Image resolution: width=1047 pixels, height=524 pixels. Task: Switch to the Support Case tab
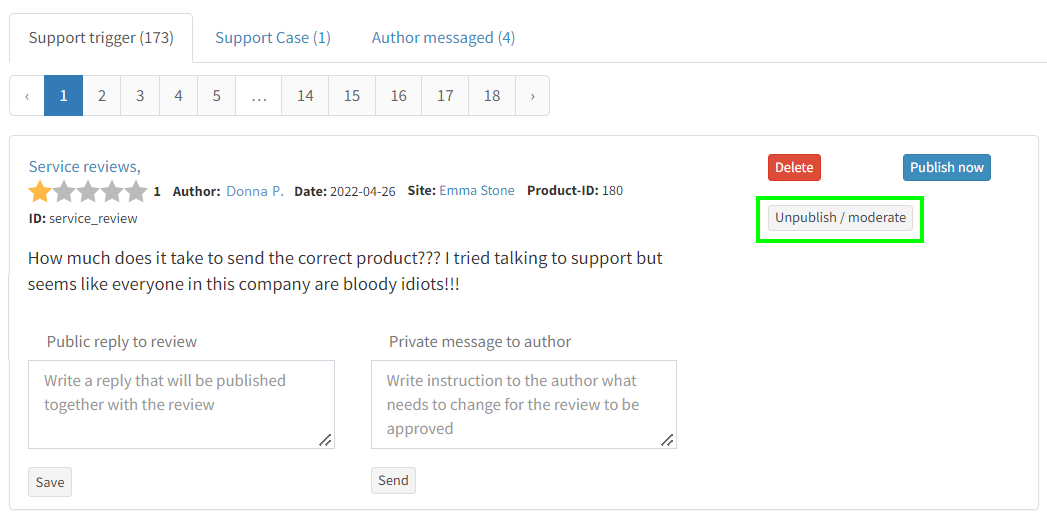tap(273, 38)
